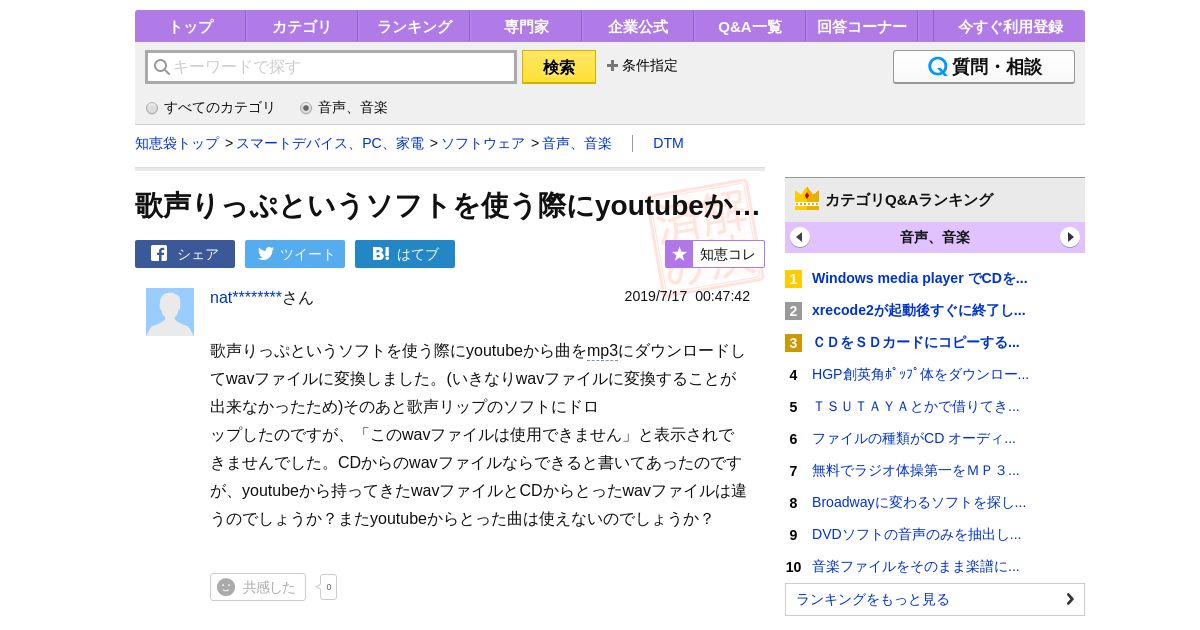Viewport: 1200px width, 630px height.
Task: Show previous ranking category with left arrow
Action: click(800, 237)
